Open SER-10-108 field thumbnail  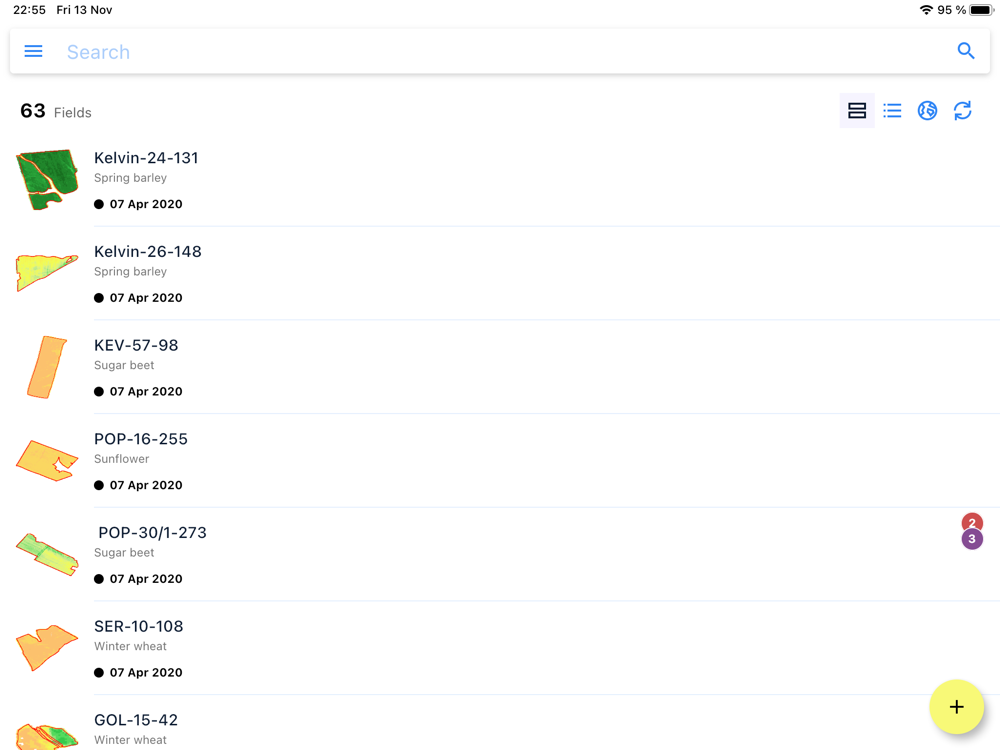[47, 647]
